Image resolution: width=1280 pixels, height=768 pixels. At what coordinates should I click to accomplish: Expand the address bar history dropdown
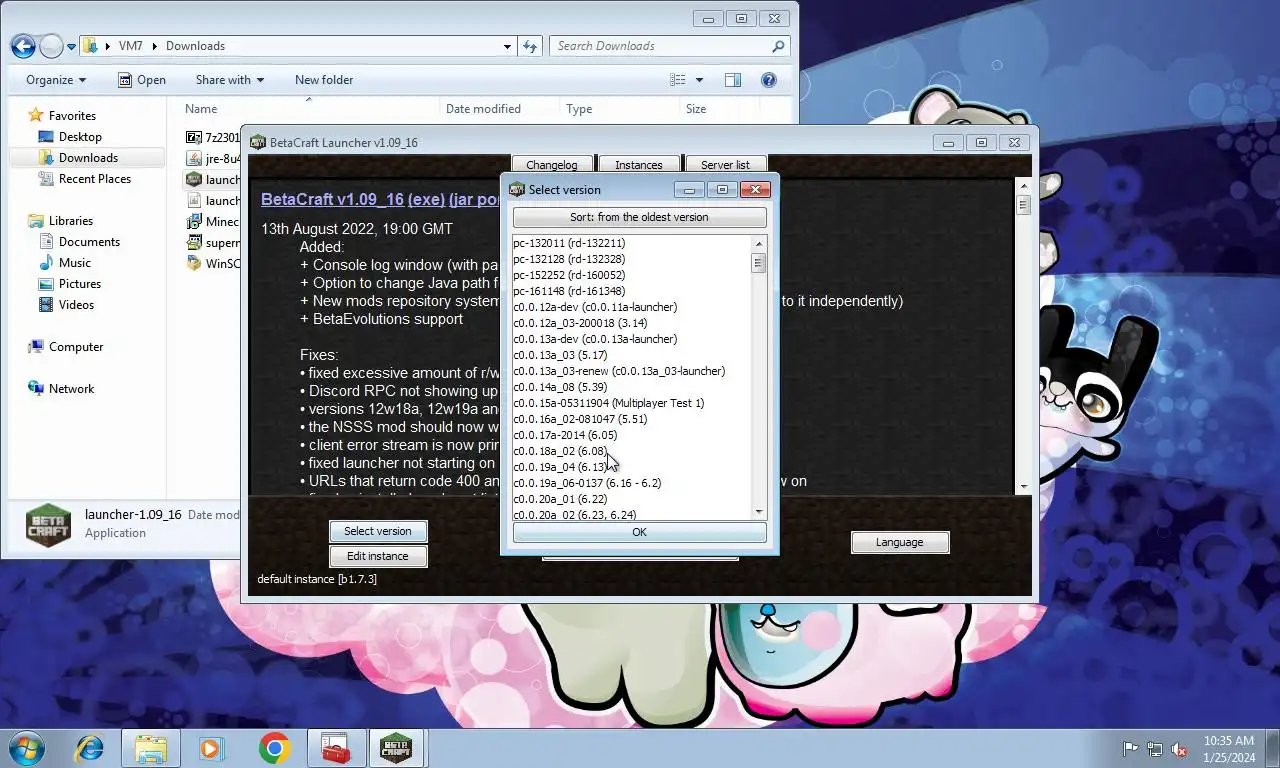point(508,46)
